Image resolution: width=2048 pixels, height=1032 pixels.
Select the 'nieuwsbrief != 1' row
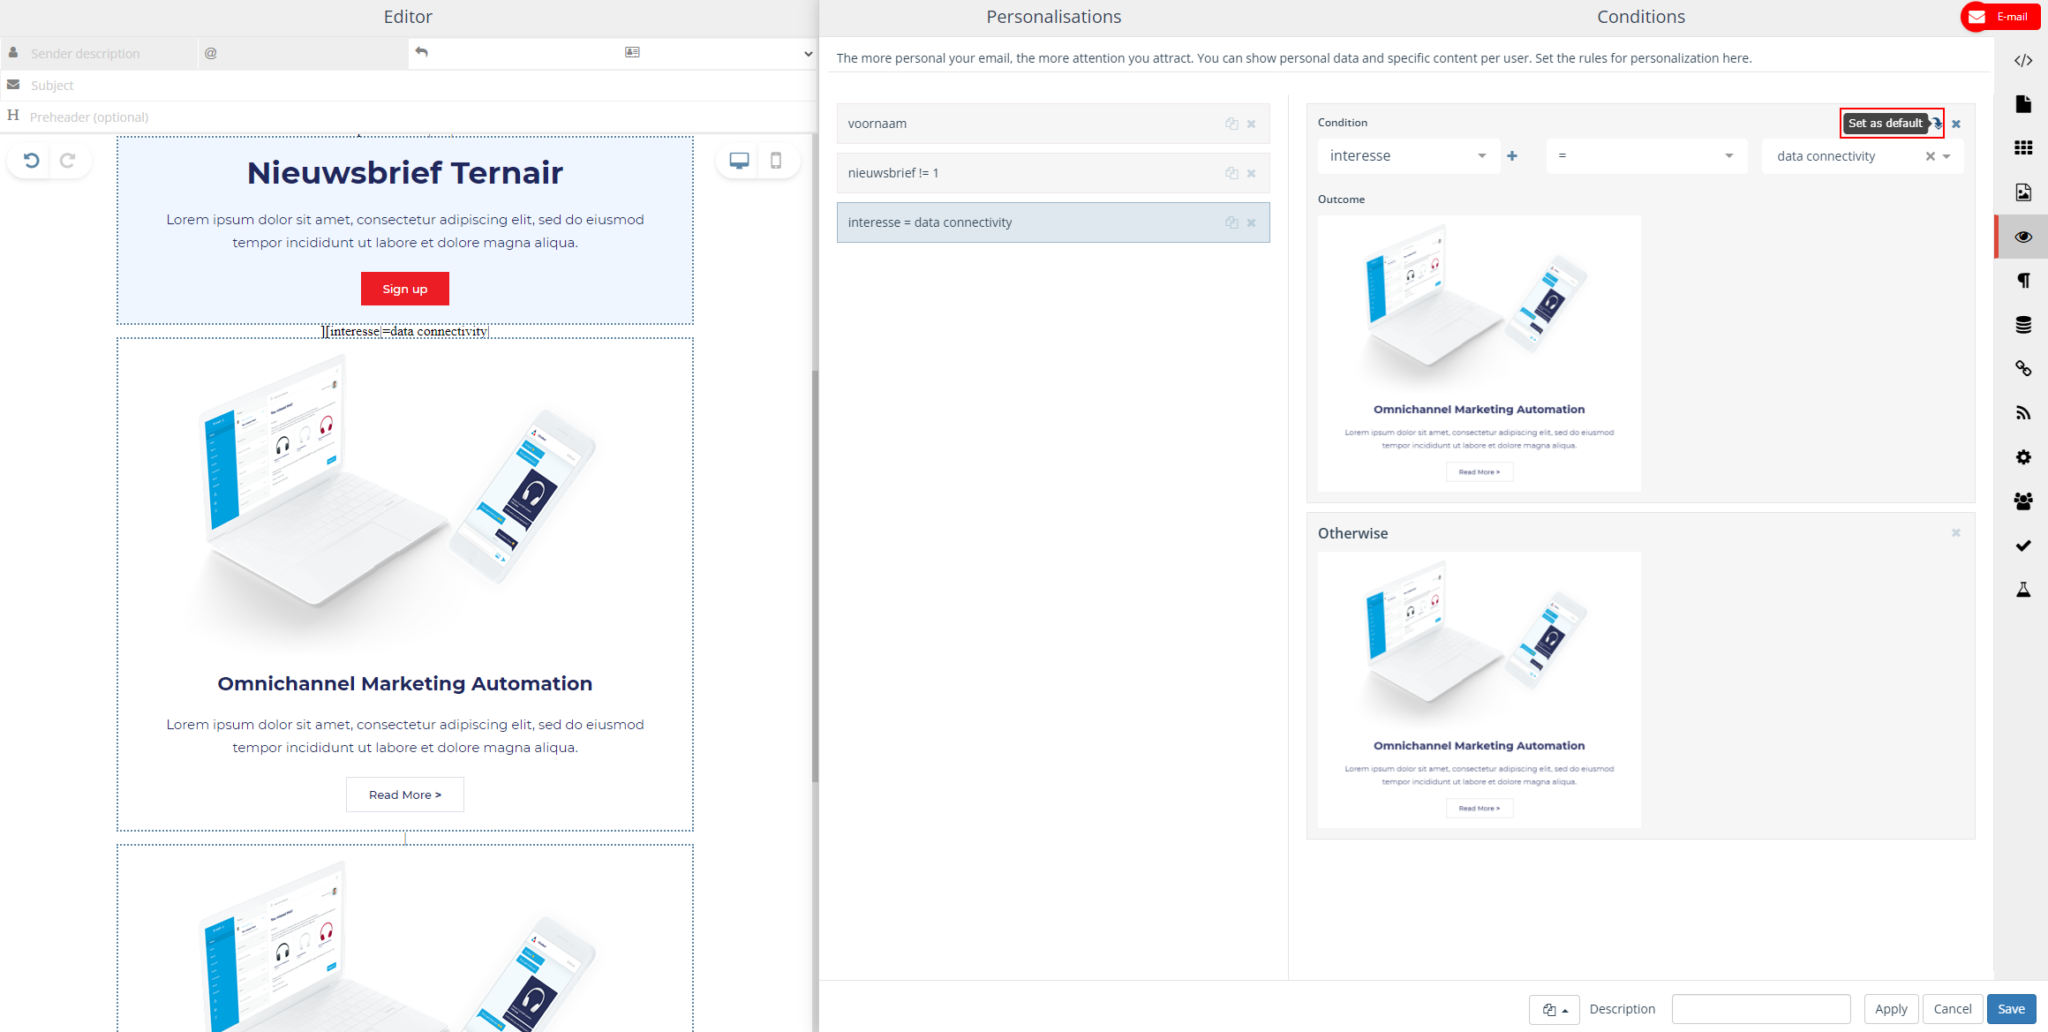click(x=1053, y=173)
